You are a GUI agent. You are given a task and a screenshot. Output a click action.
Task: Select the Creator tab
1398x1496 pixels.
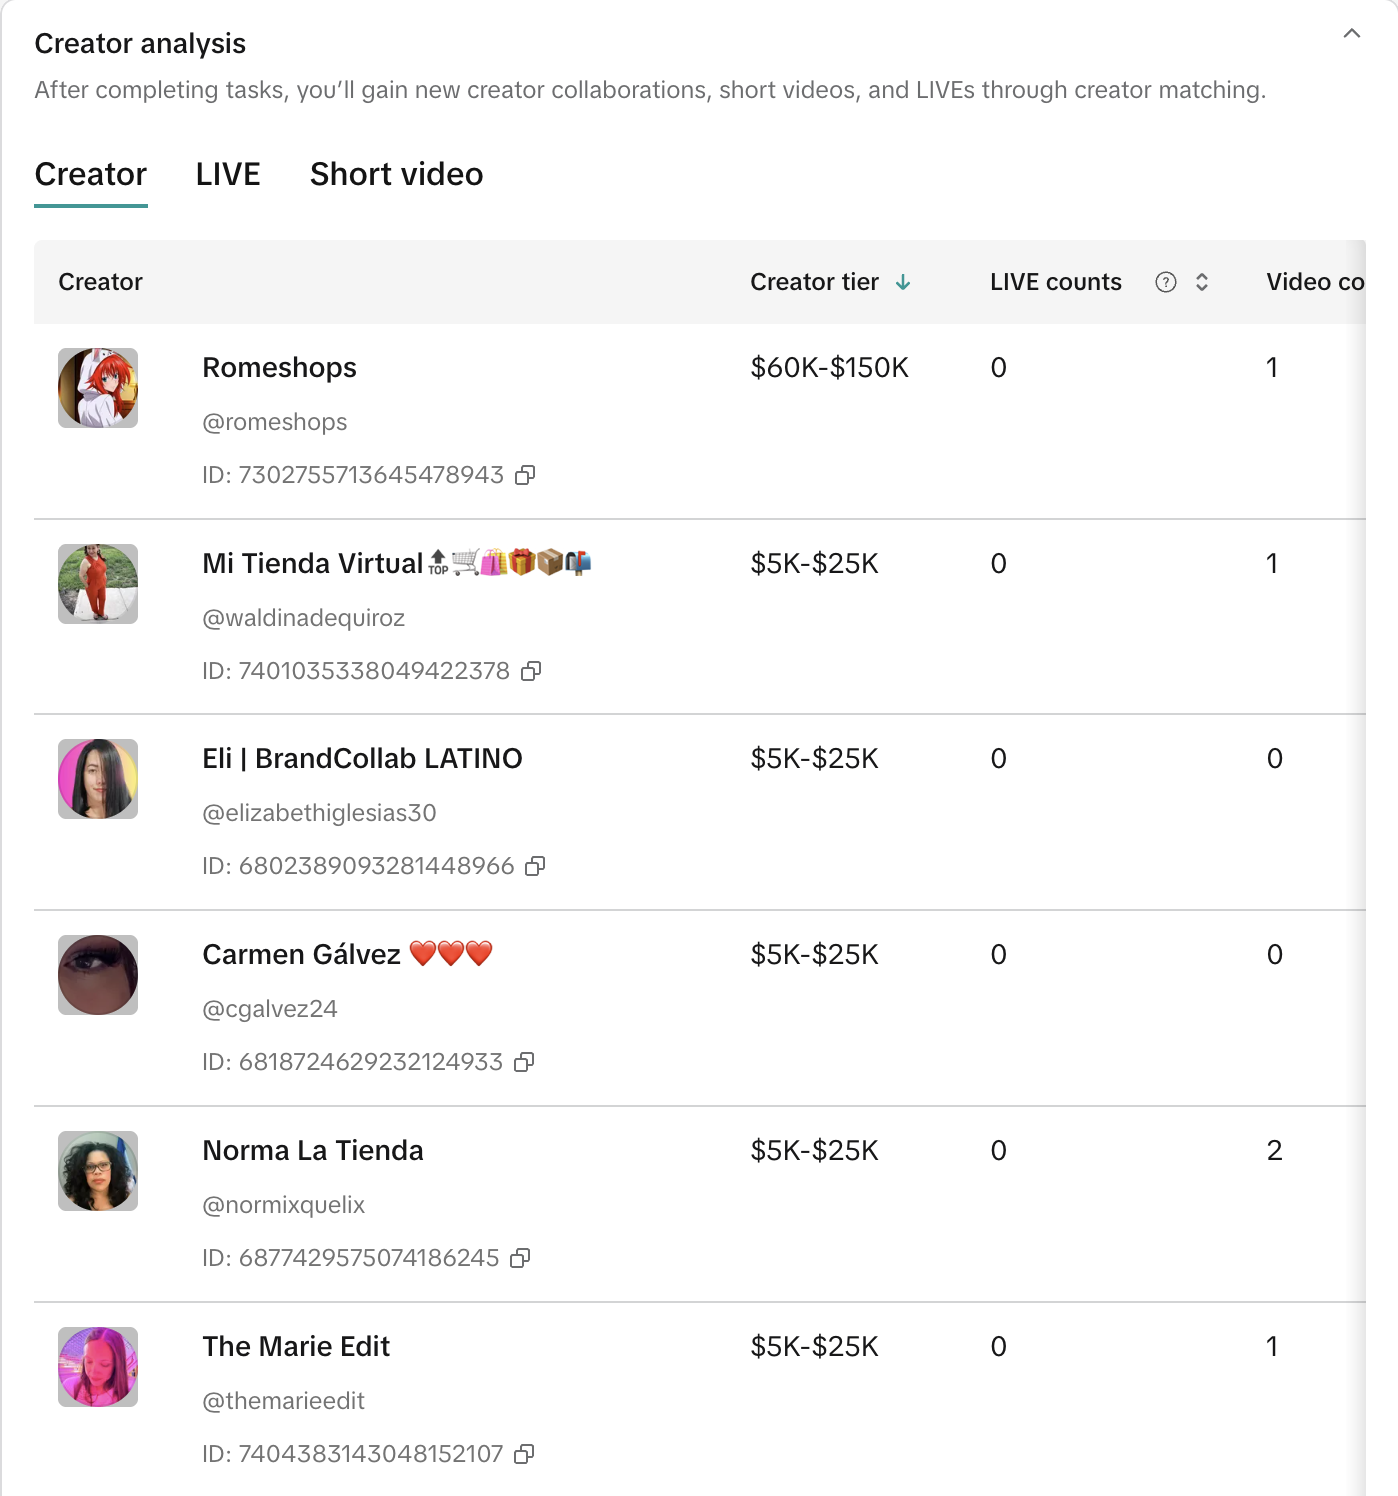91,174
